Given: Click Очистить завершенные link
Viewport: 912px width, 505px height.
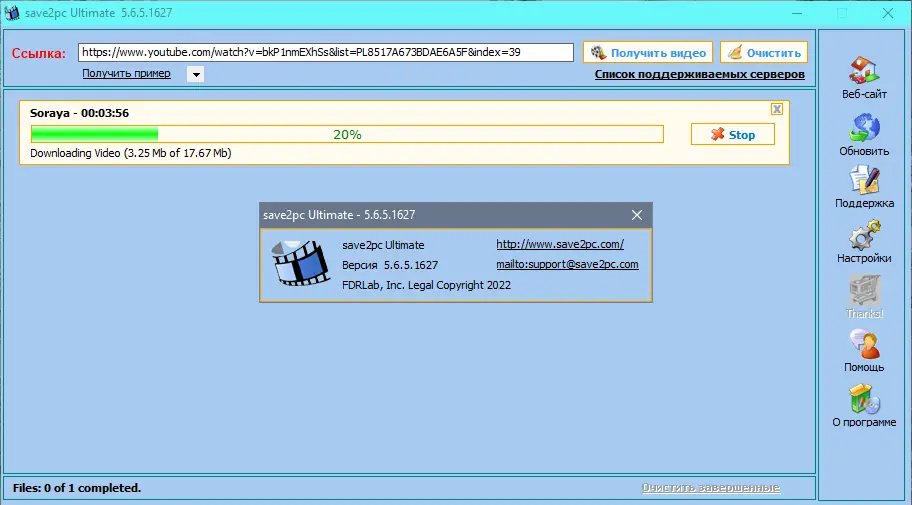Looking at the screenshot, I should (x=711, y=488).
